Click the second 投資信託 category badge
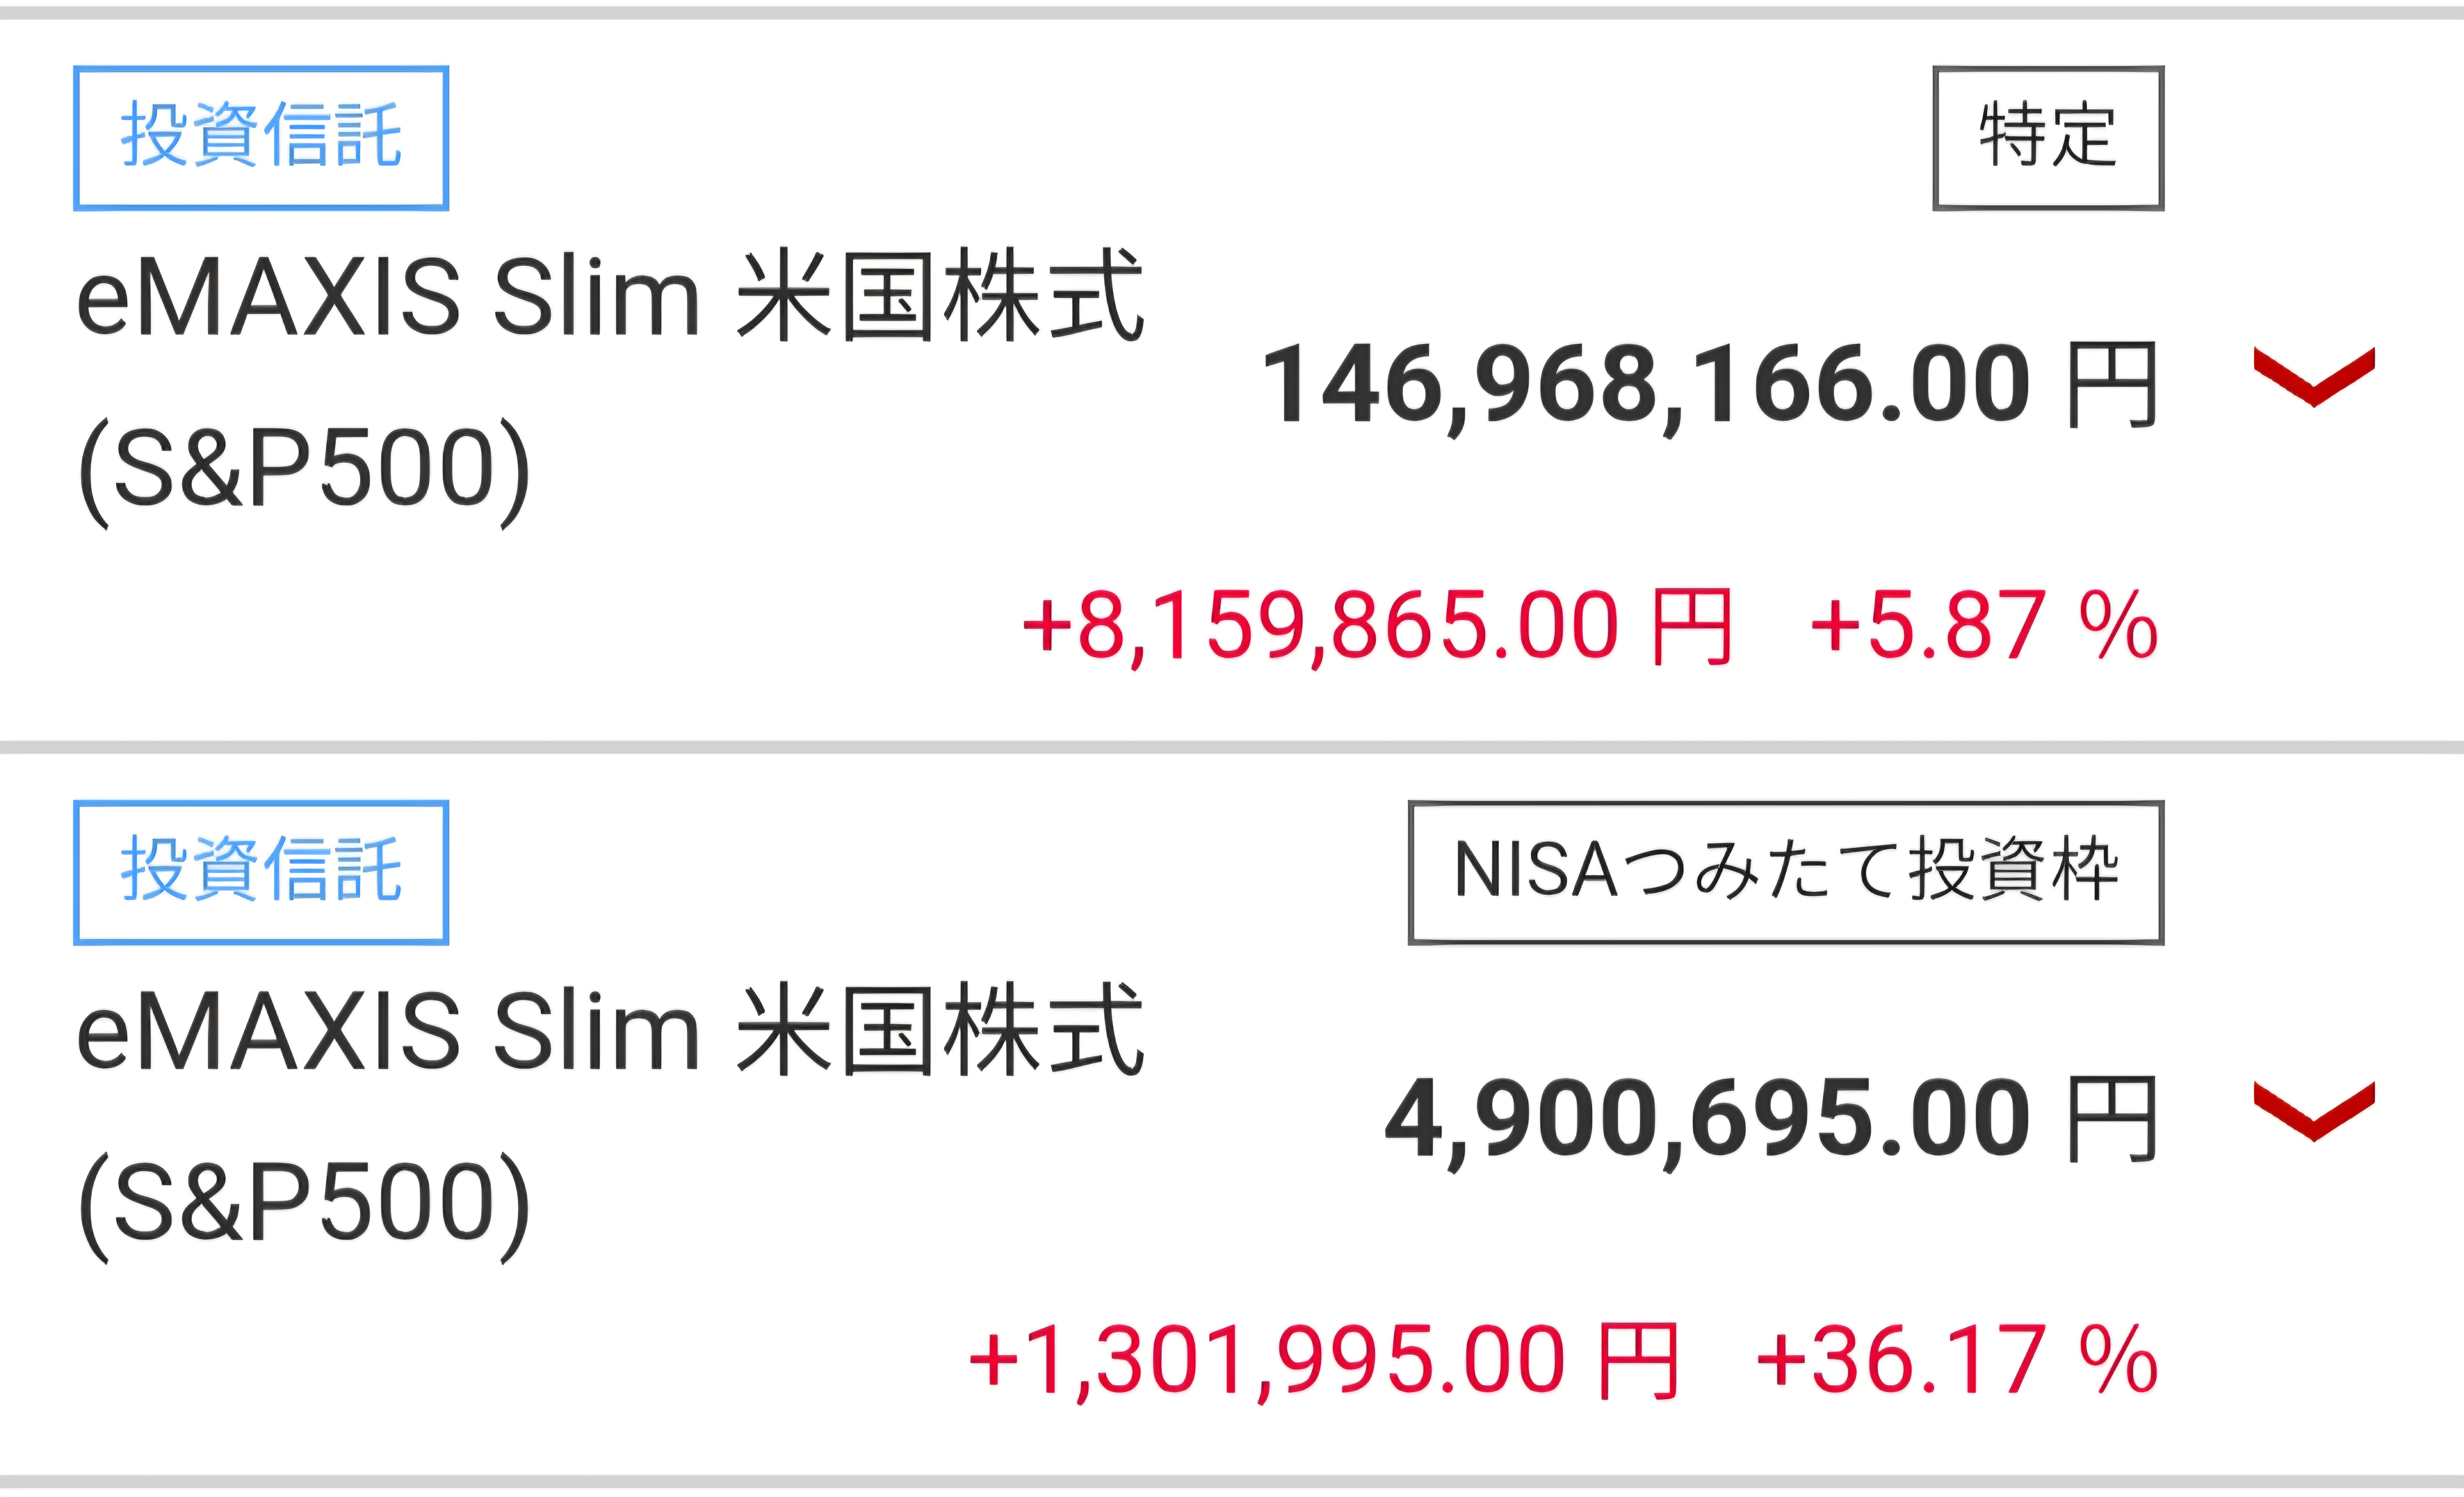 [261, 872]
